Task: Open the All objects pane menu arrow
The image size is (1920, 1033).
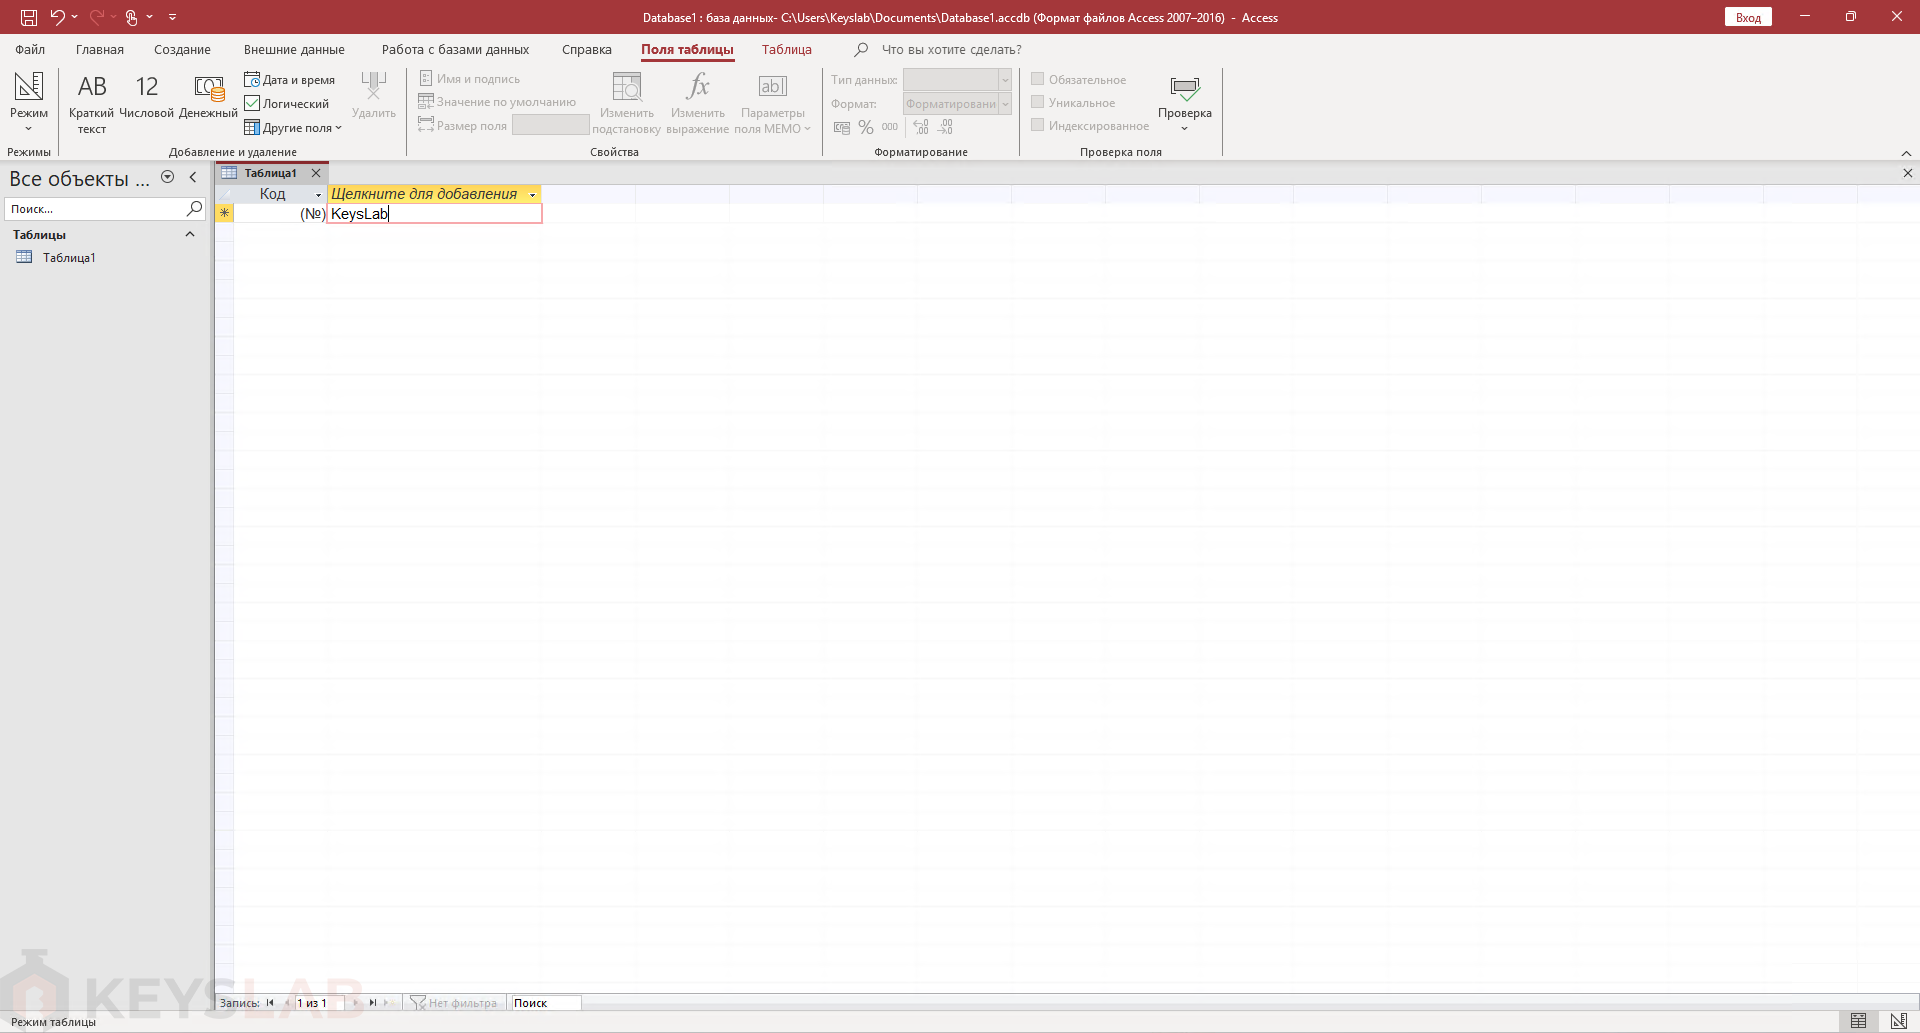Action: [x=168, y=177]
